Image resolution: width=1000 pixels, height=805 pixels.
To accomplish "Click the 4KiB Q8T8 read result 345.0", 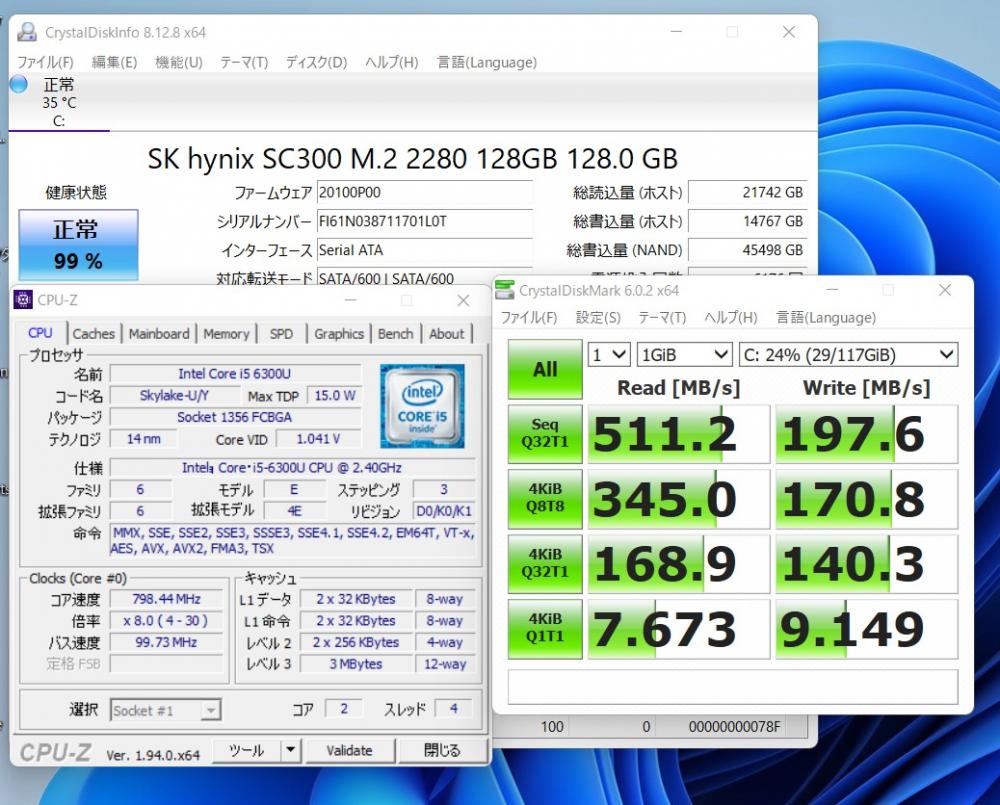I will 679,499.
